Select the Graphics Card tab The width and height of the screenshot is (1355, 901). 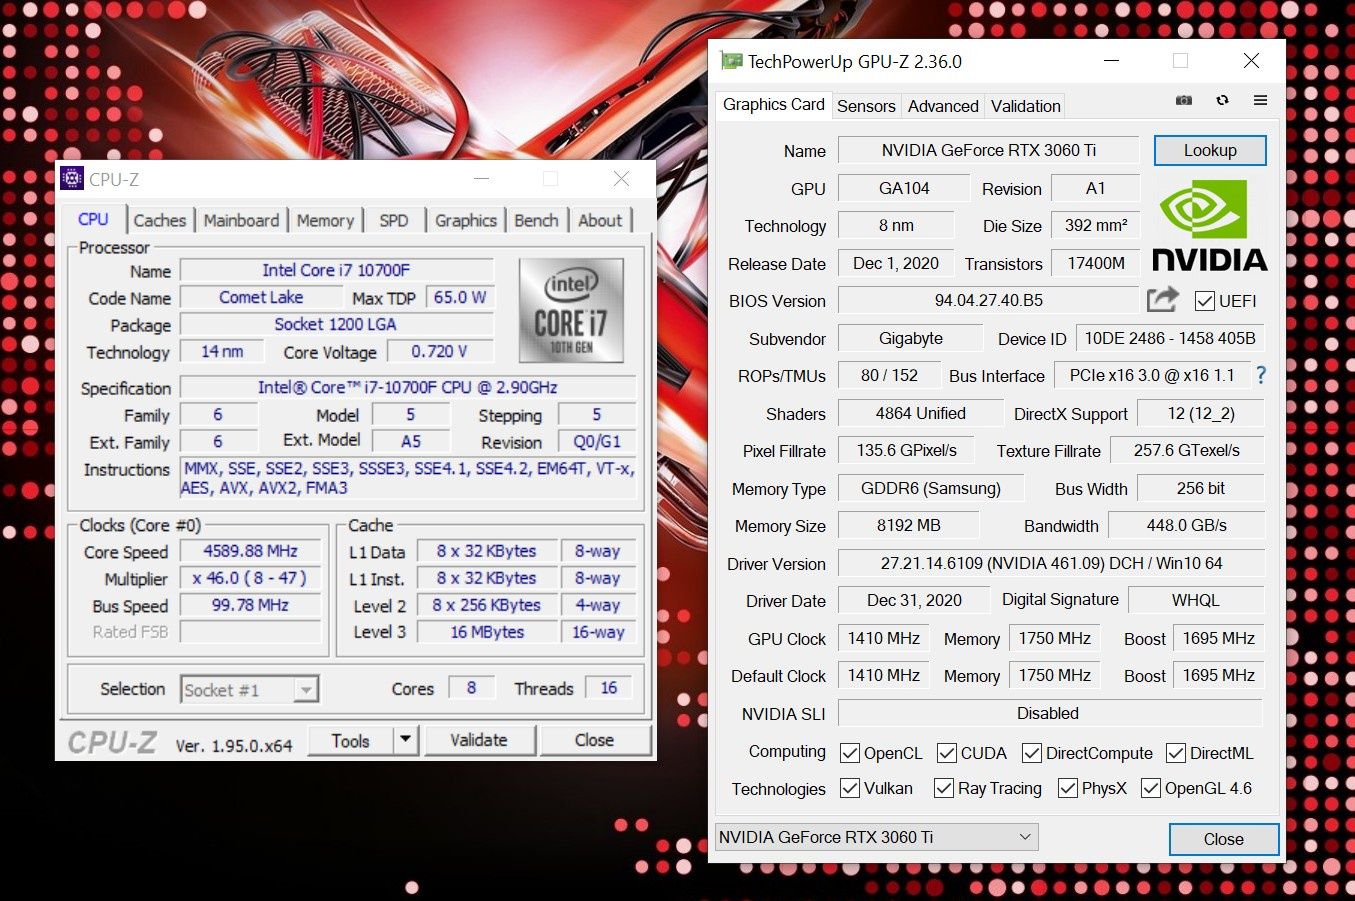[774, 104]
